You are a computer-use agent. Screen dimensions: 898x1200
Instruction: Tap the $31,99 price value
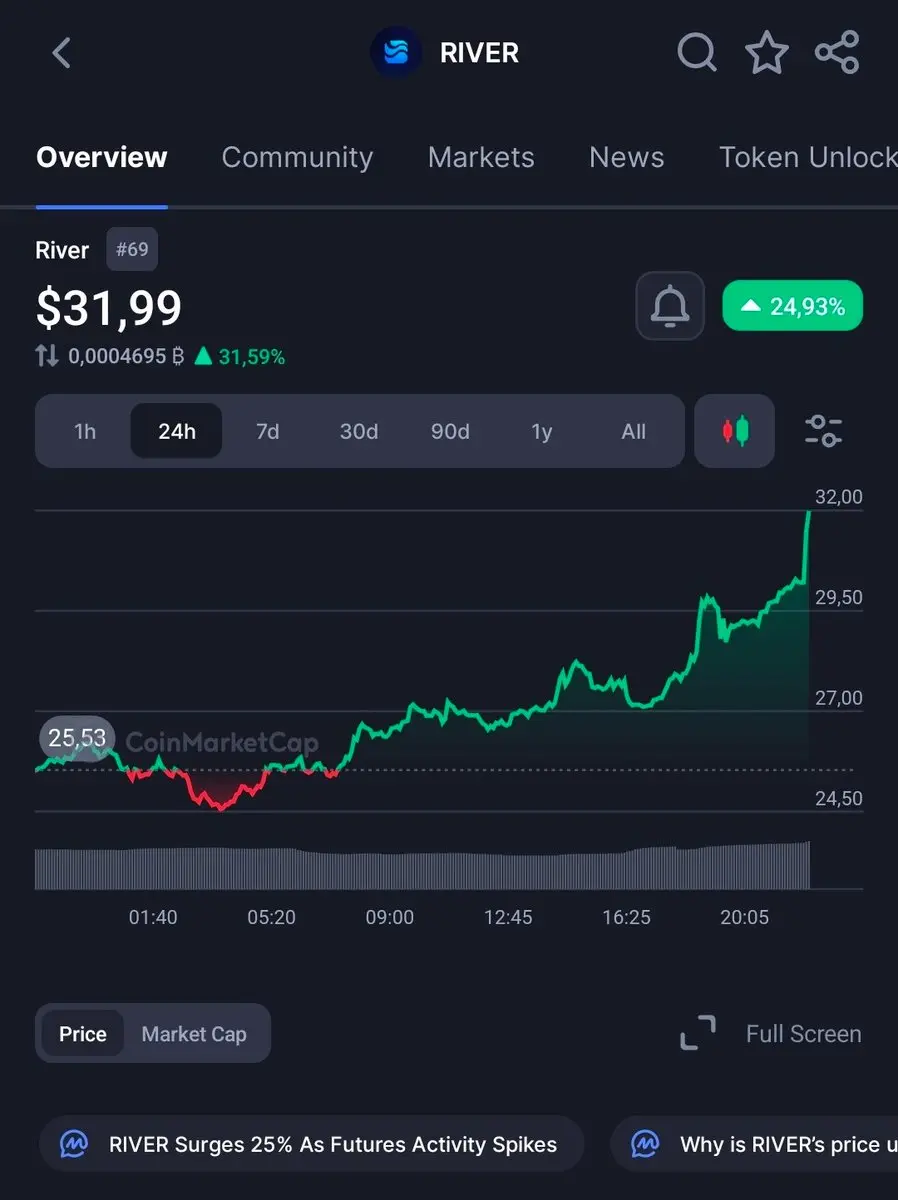(109, 308)
